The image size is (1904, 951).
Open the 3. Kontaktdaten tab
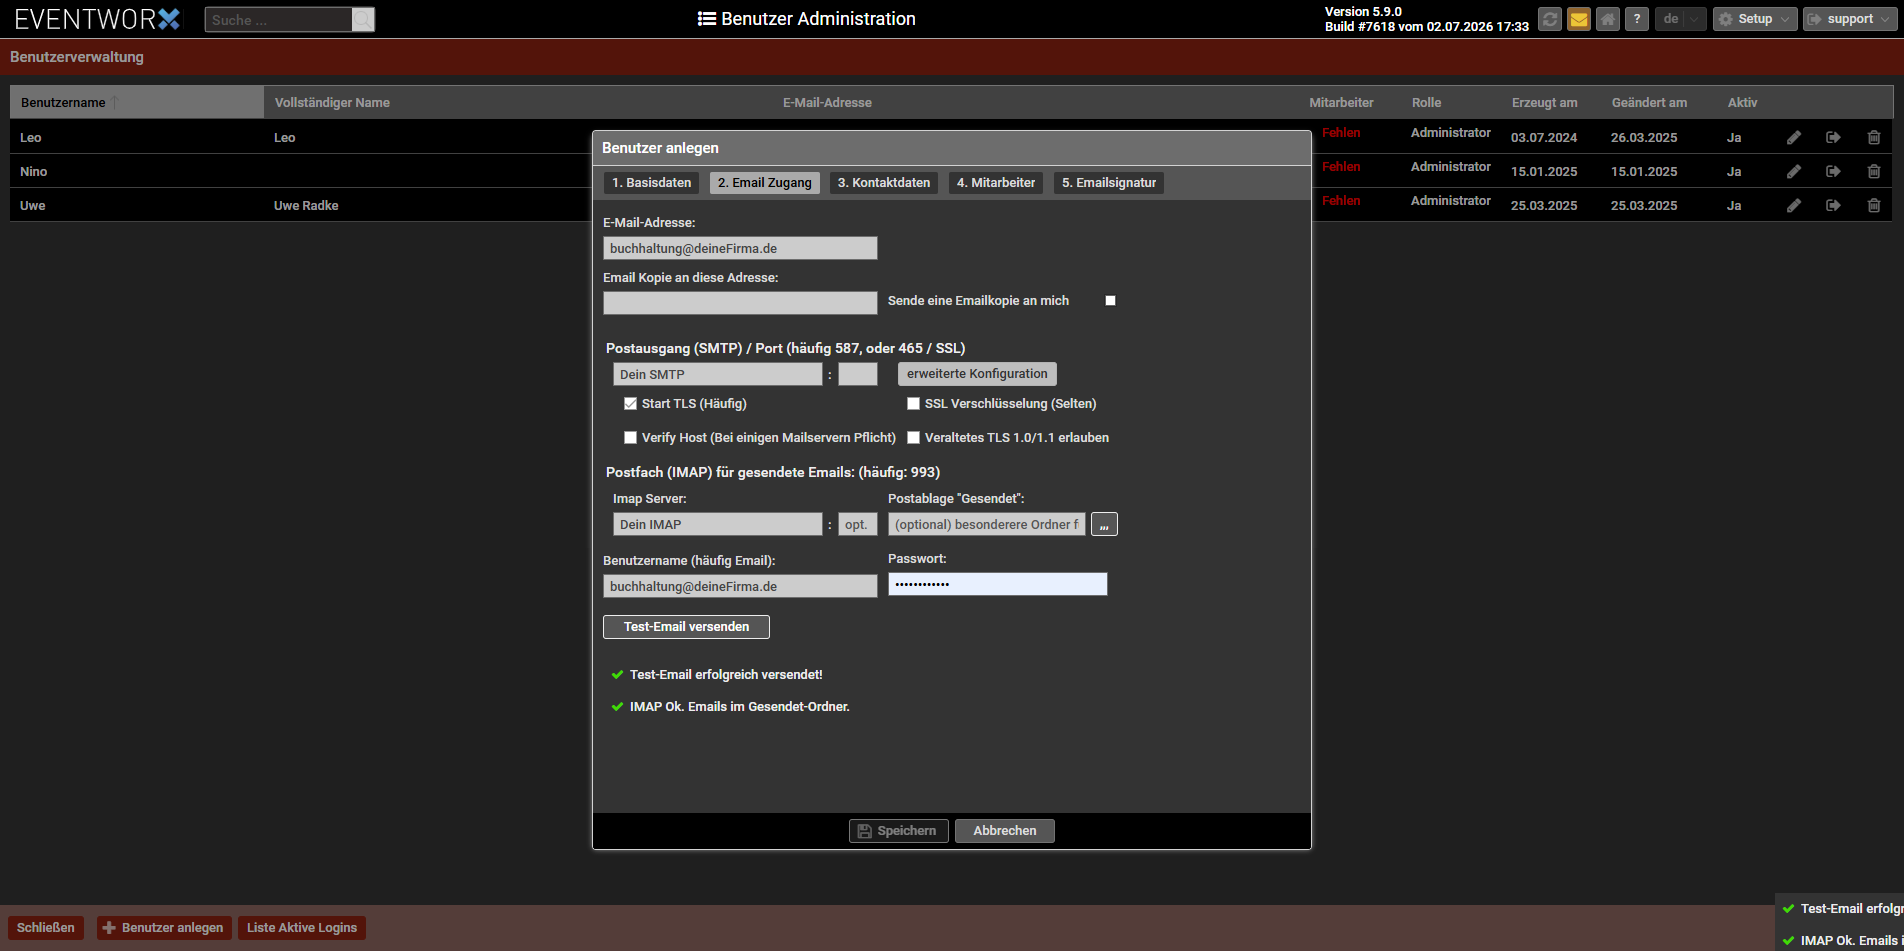point(884,183)
